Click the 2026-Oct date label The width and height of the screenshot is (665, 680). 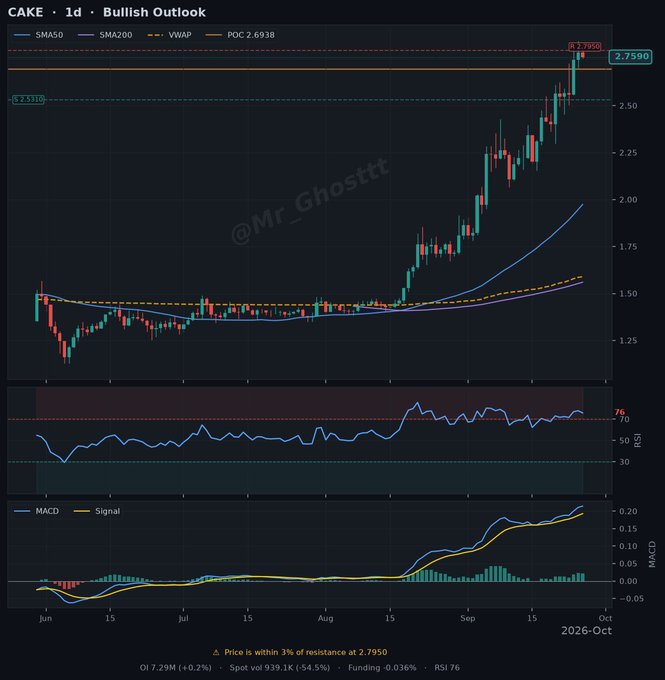point(586,631)
